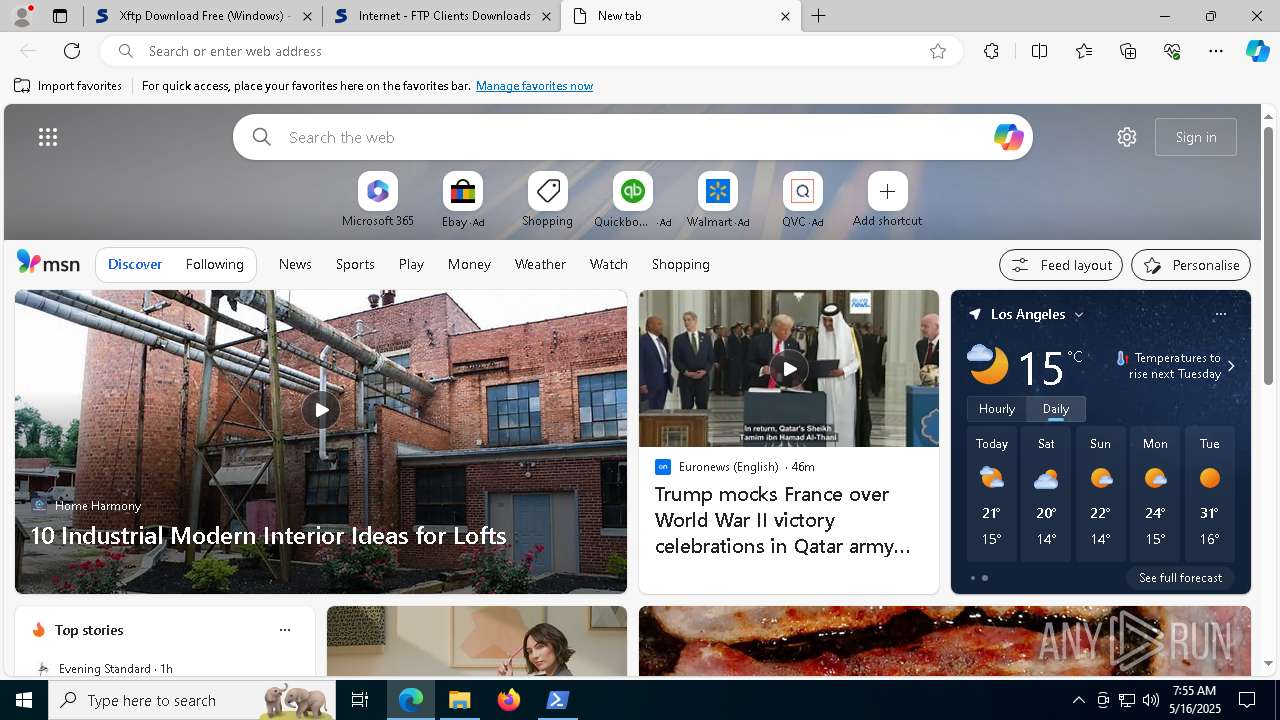Open Sports in msn menu

click(355, 264)
